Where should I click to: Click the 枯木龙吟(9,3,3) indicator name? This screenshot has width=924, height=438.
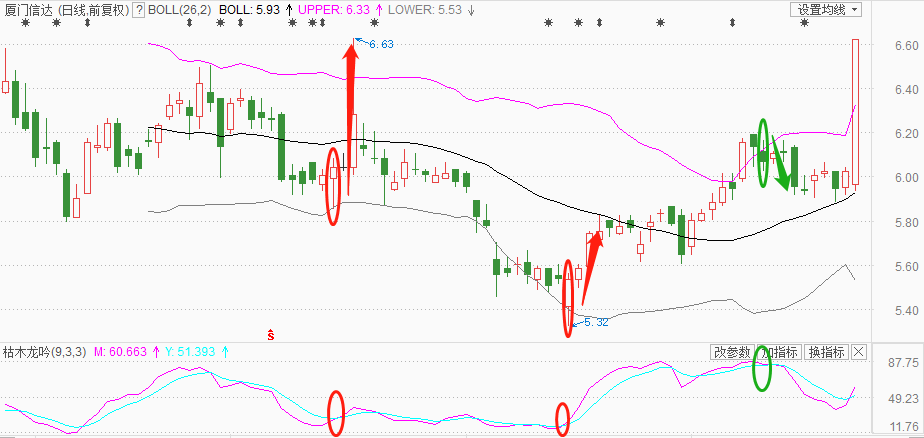45,353
